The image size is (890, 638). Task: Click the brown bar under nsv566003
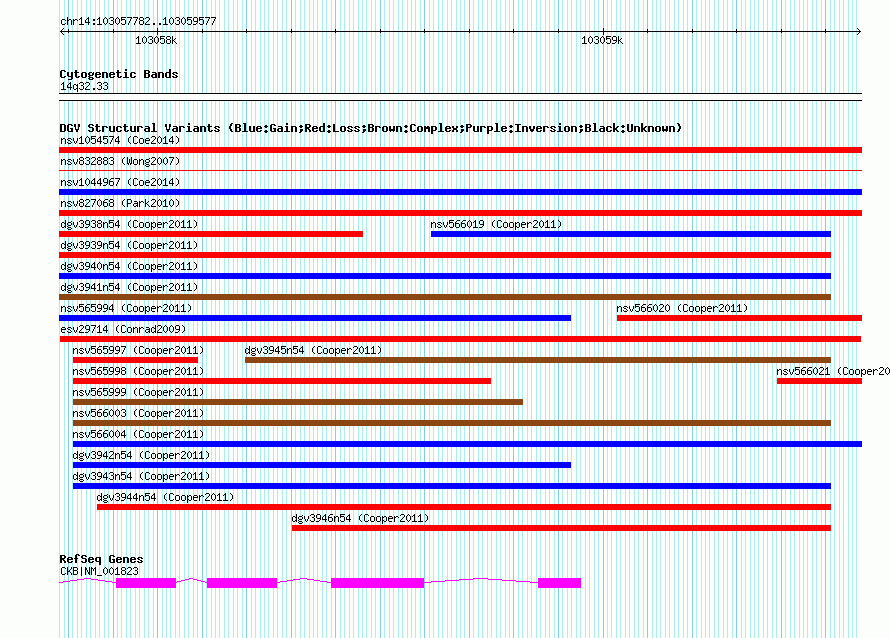pyautogui.click(x=452, y=423)
